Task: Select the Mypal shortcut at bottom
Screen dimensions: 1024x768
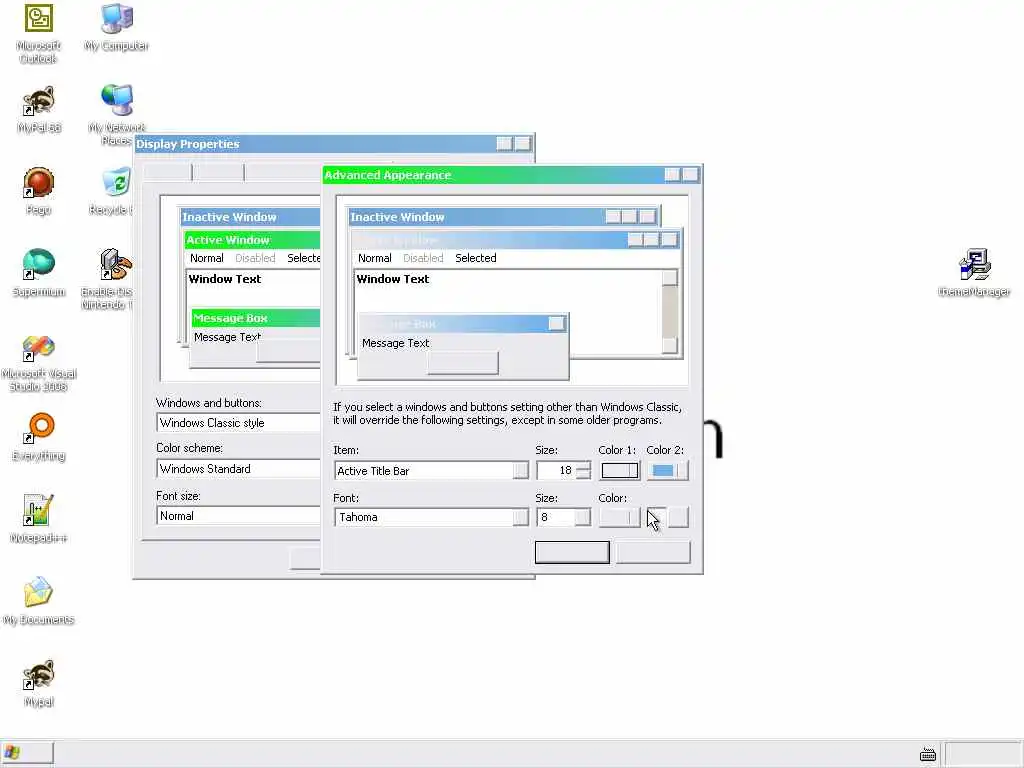Action: 39,683
